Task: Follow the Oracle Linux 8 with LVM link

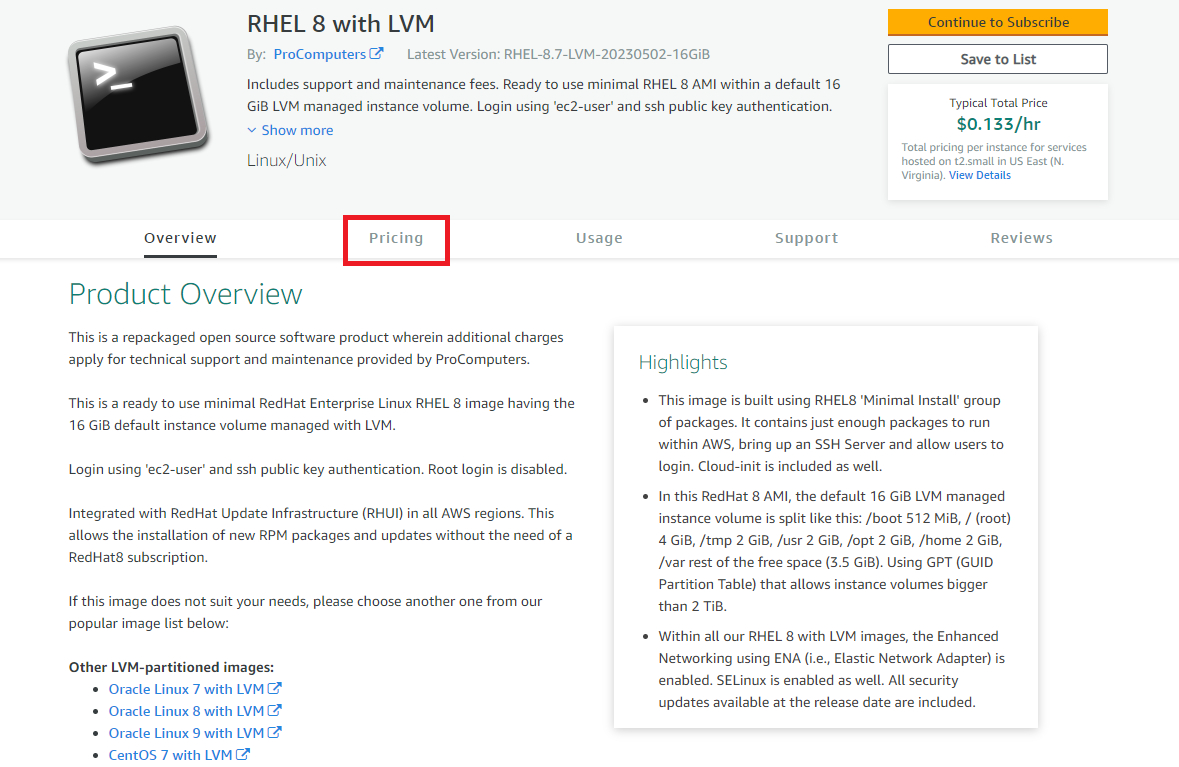Action: pos(186,711)
